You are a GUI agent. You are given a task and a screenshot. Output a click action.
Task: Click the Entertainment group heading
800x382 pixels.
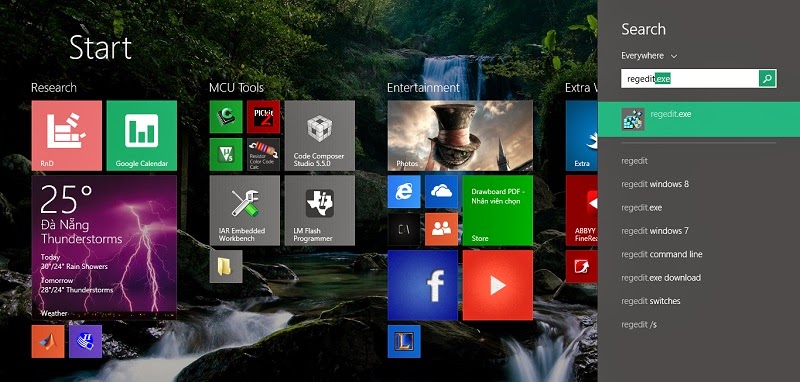point(423,88)
